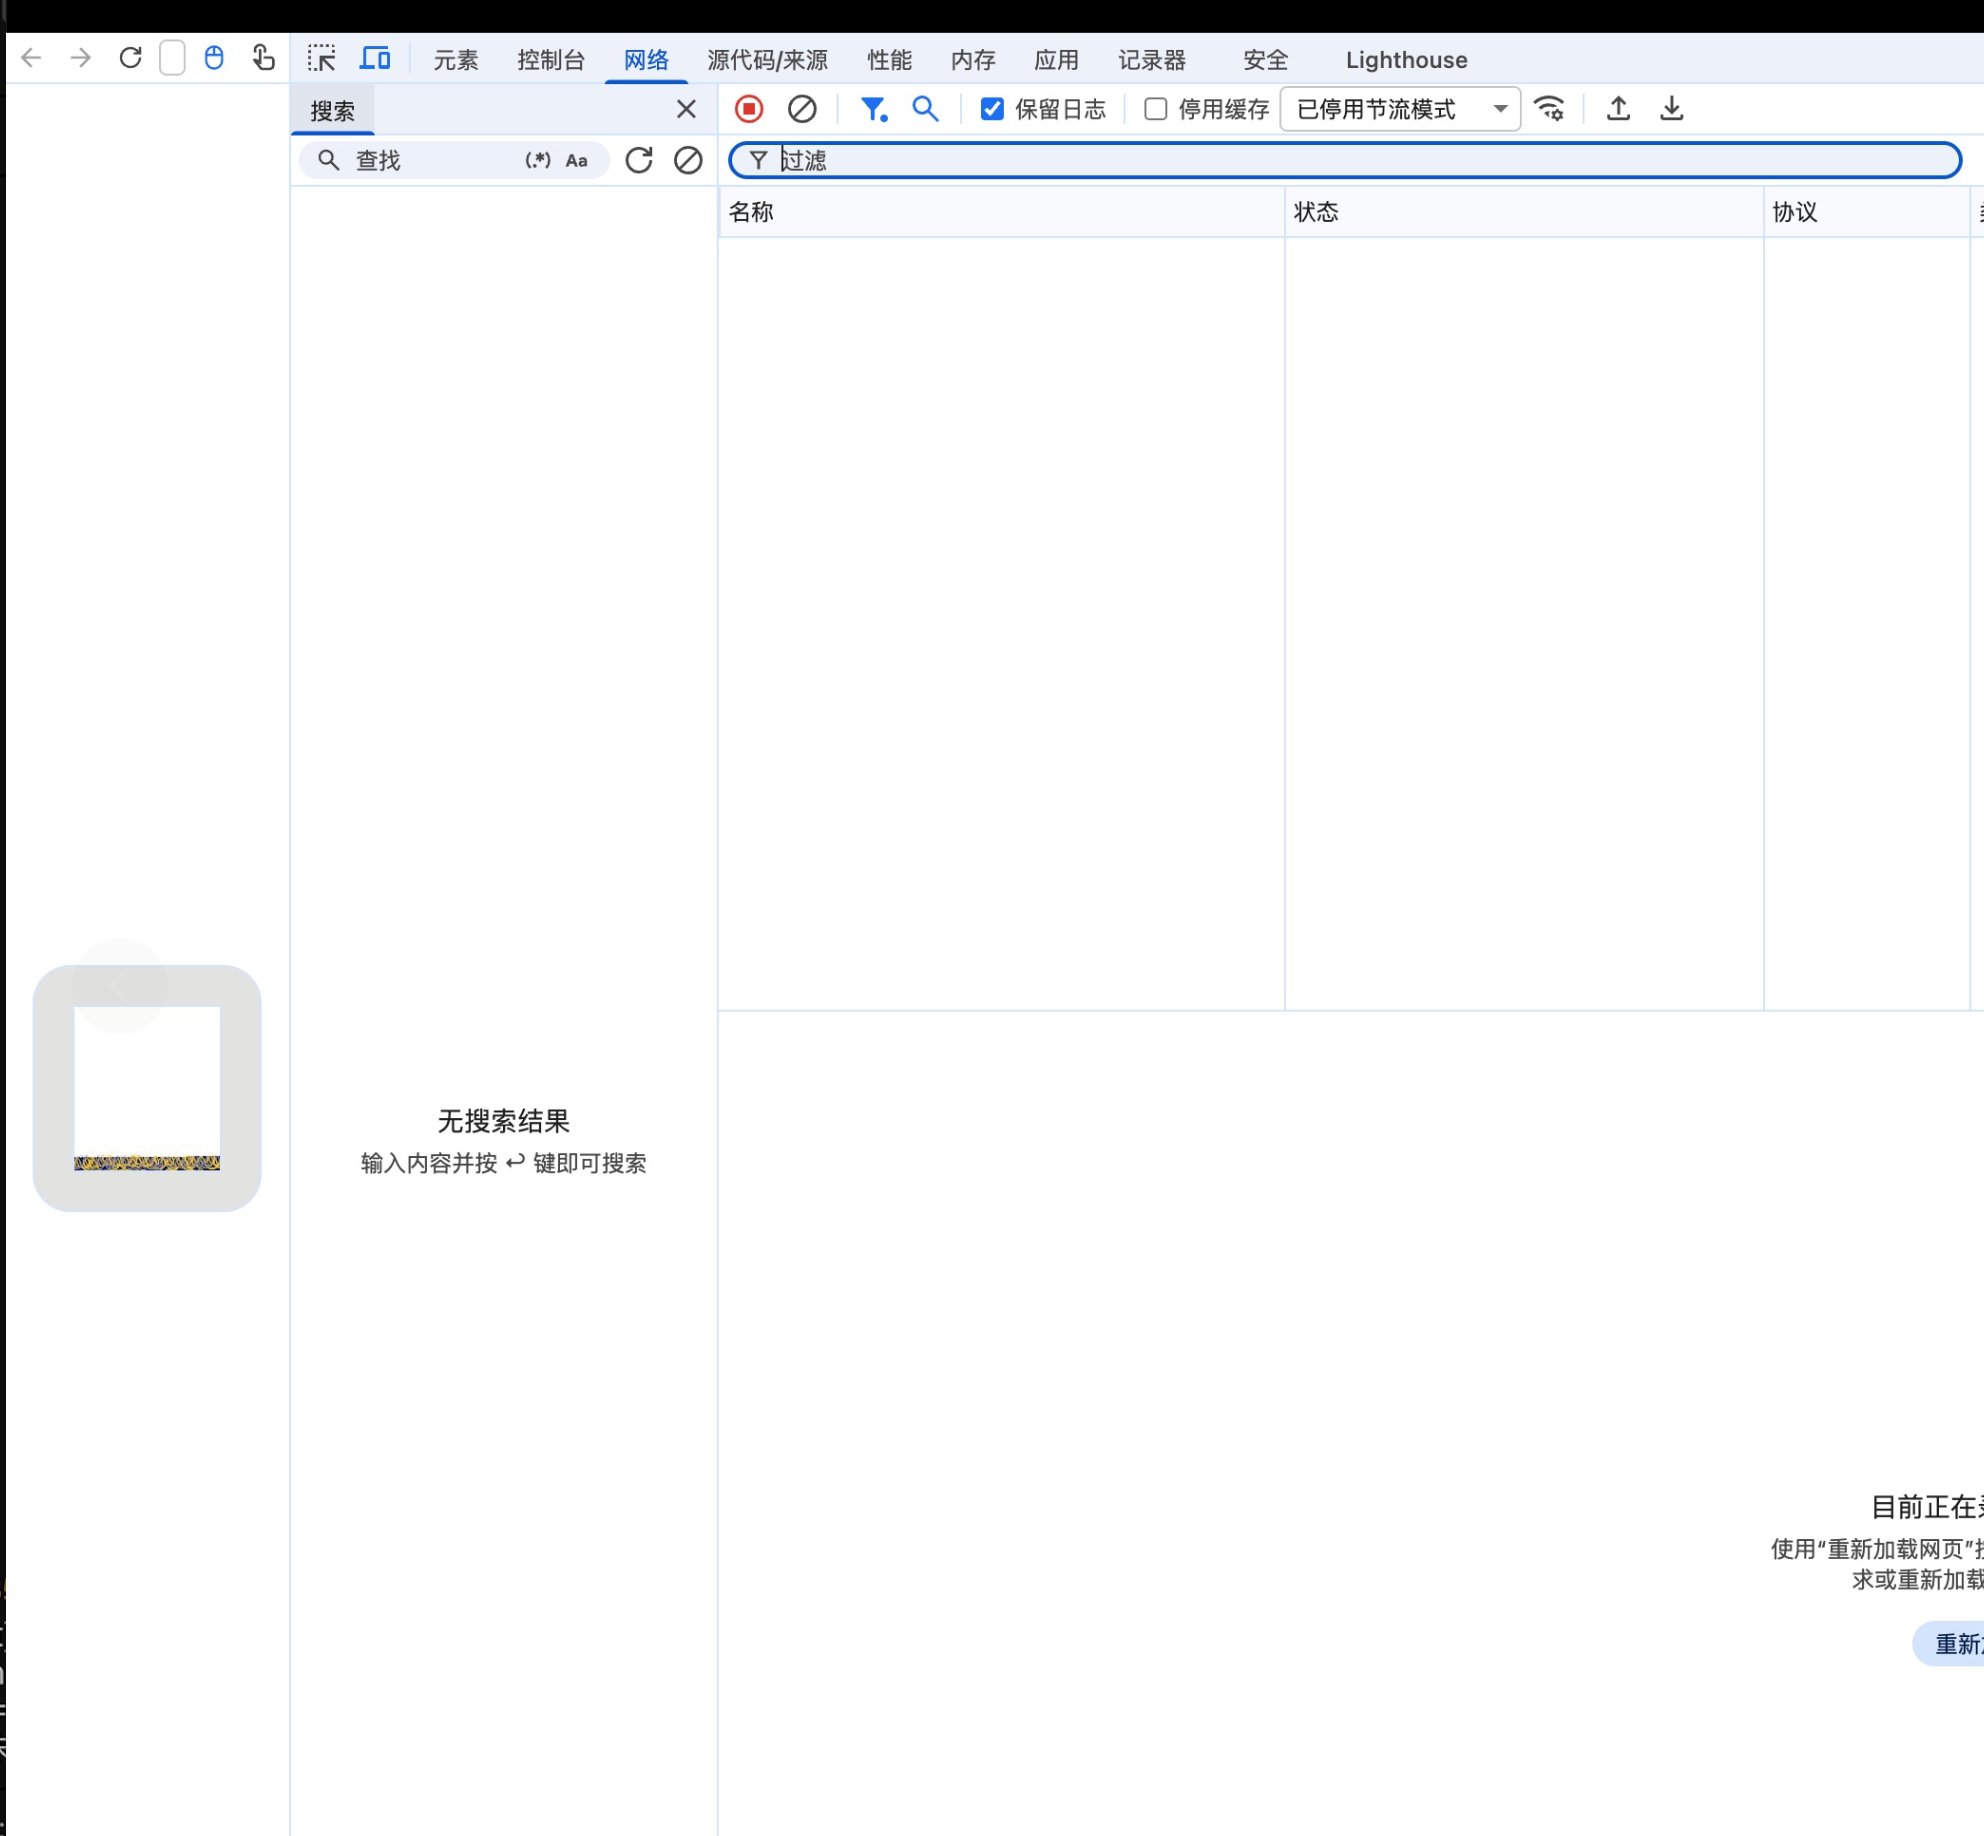1984x1836 pixels.
Task: Open the 元素 tab
Action: (456, 60)
